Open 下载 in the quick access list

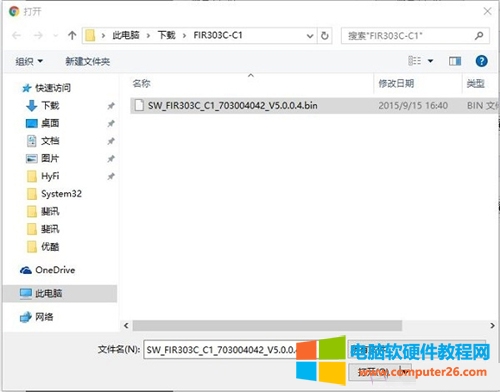[50, 106]
